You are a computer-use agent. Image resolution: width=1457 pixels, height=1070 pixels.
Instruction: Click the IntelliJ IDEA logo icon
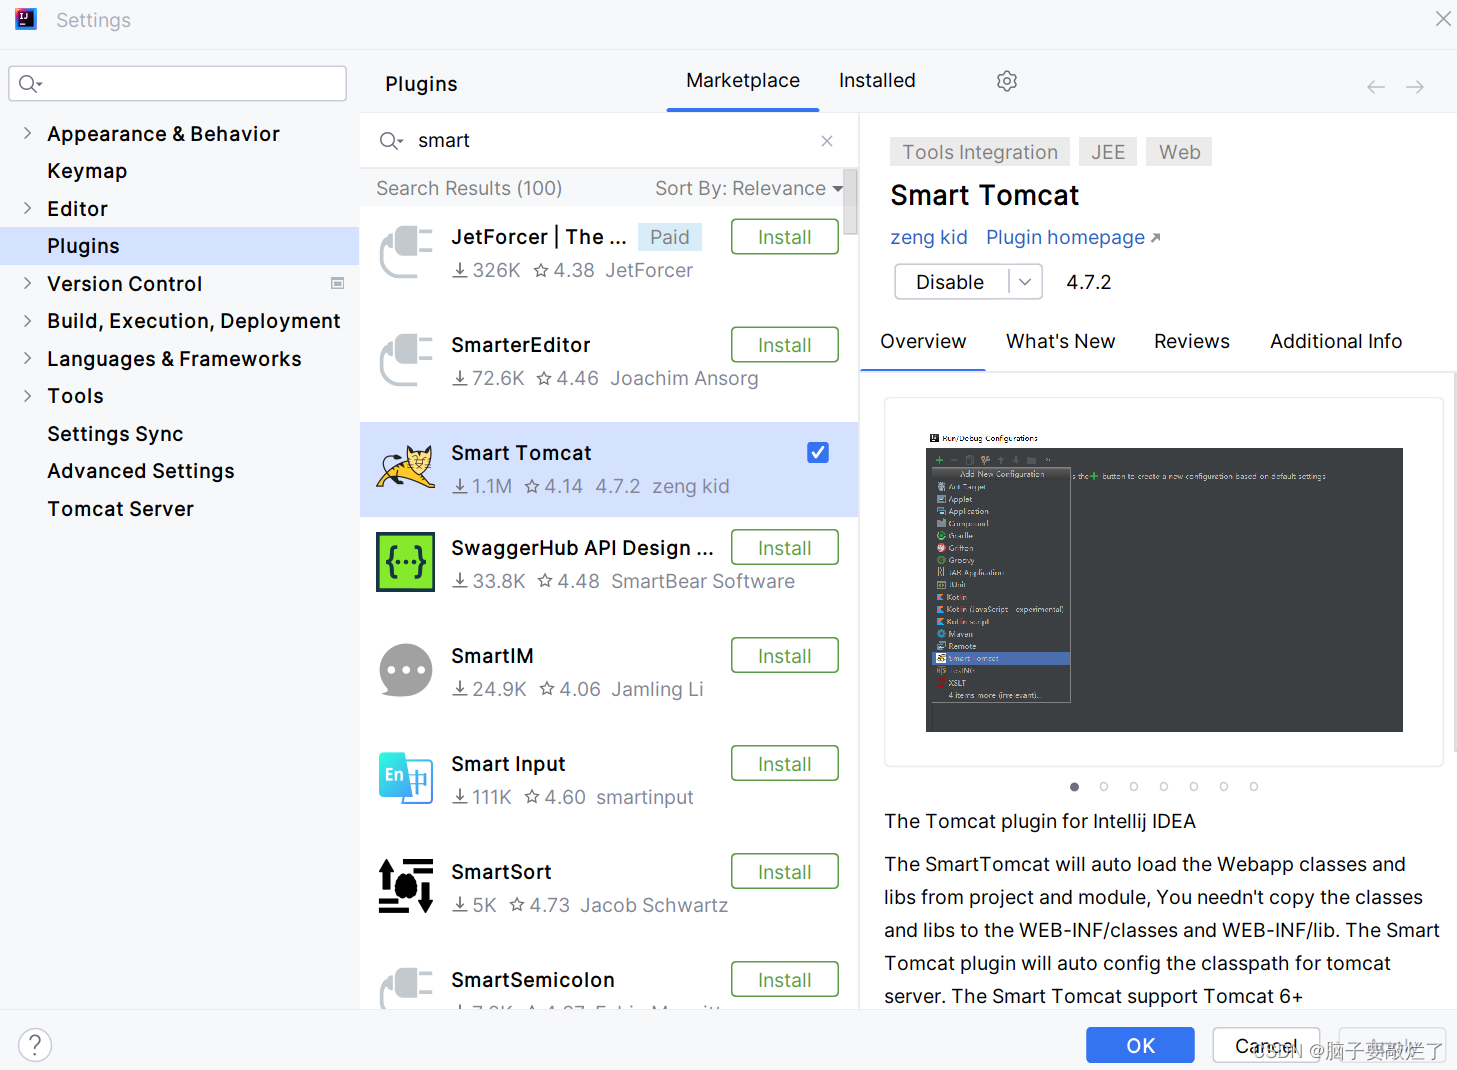26,19
